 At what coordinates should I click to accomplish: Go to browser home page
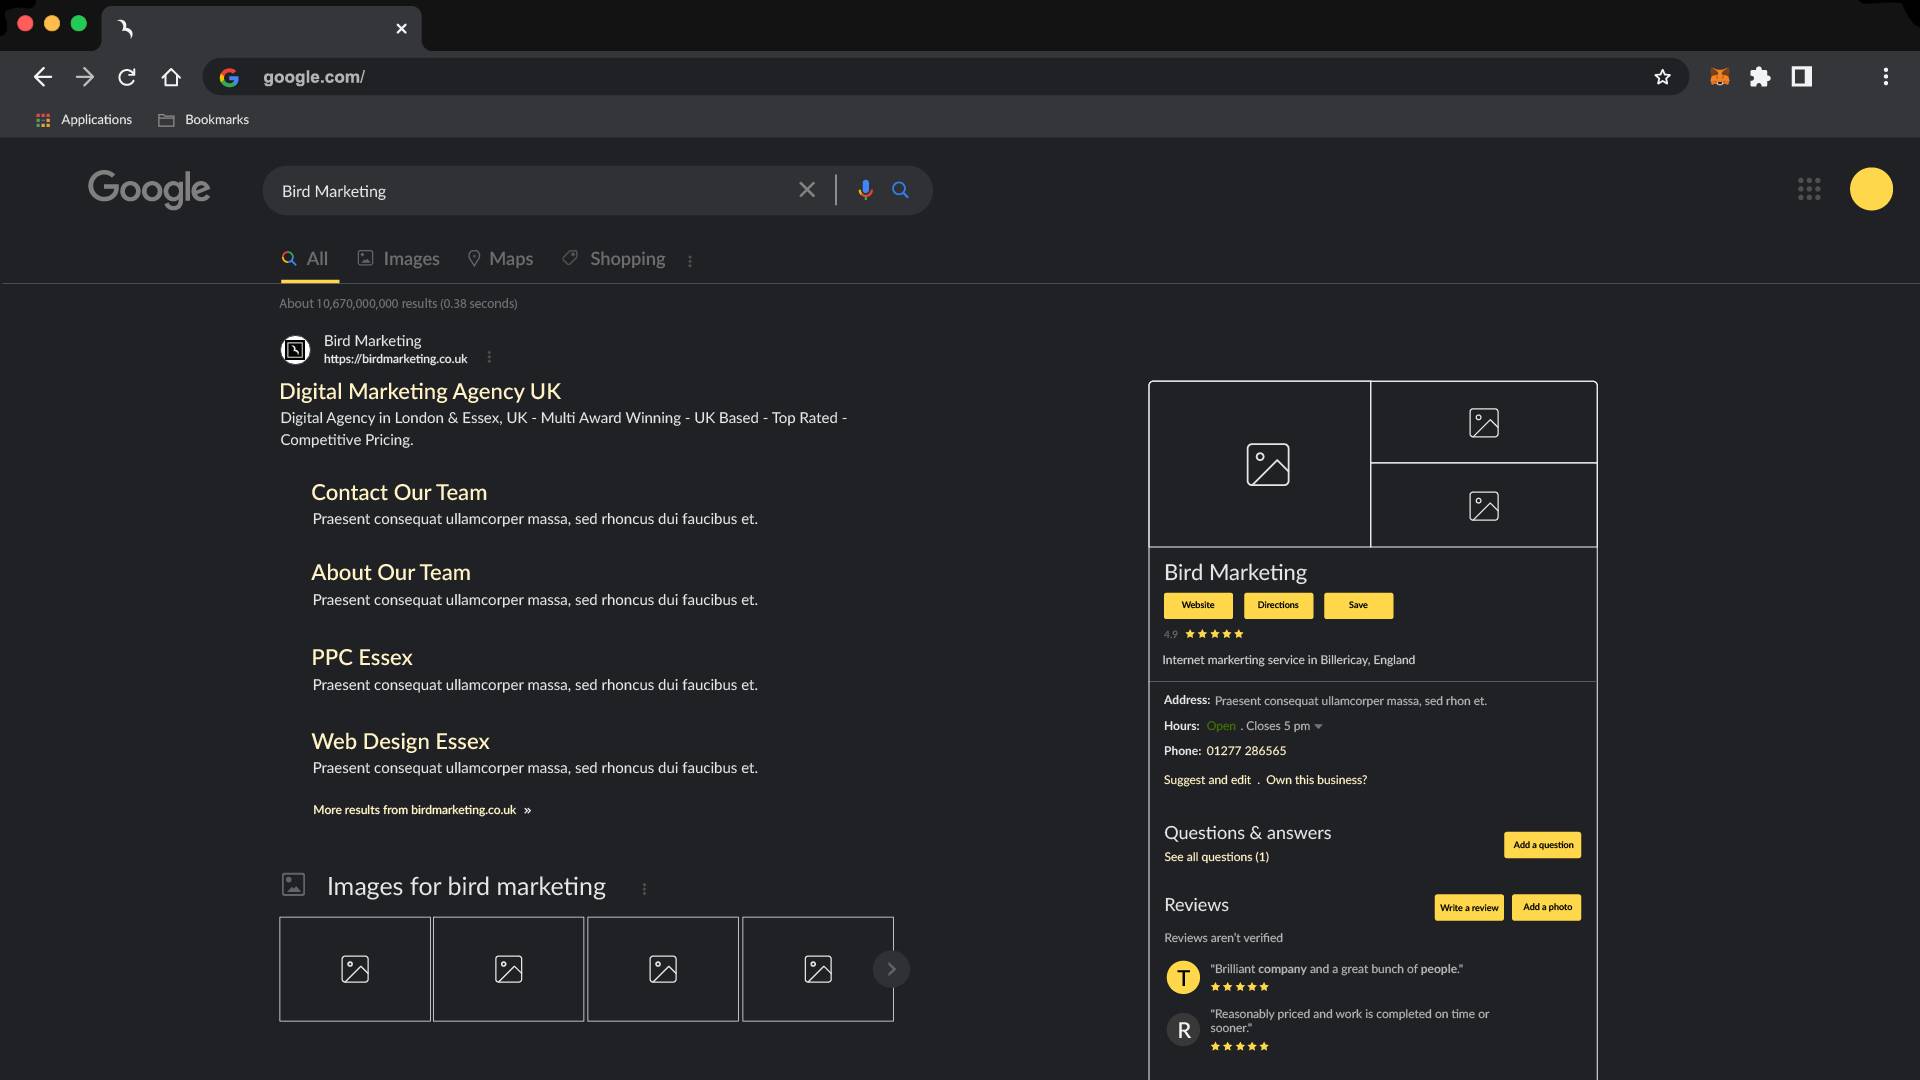pyautogui.click(x=171, y=77)
